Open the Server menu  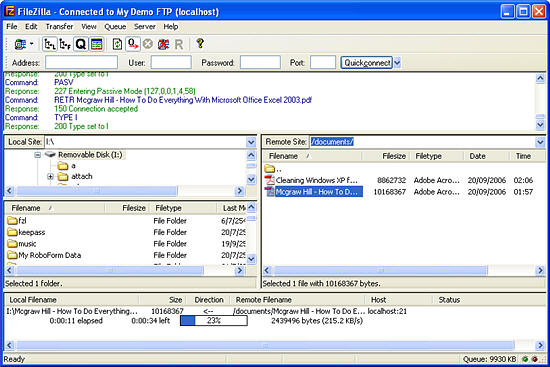(x=145, y=27)
